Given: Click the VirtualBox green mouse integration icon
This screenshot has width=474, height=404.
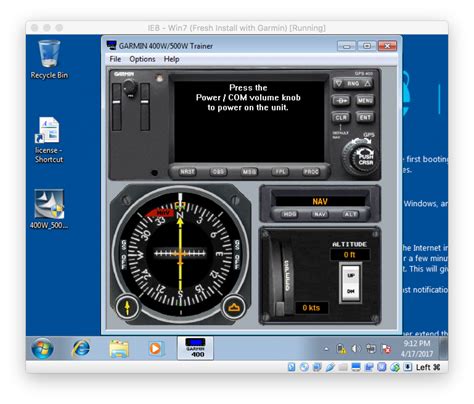Looking at the screenshot, I should (x=395, y=367).
